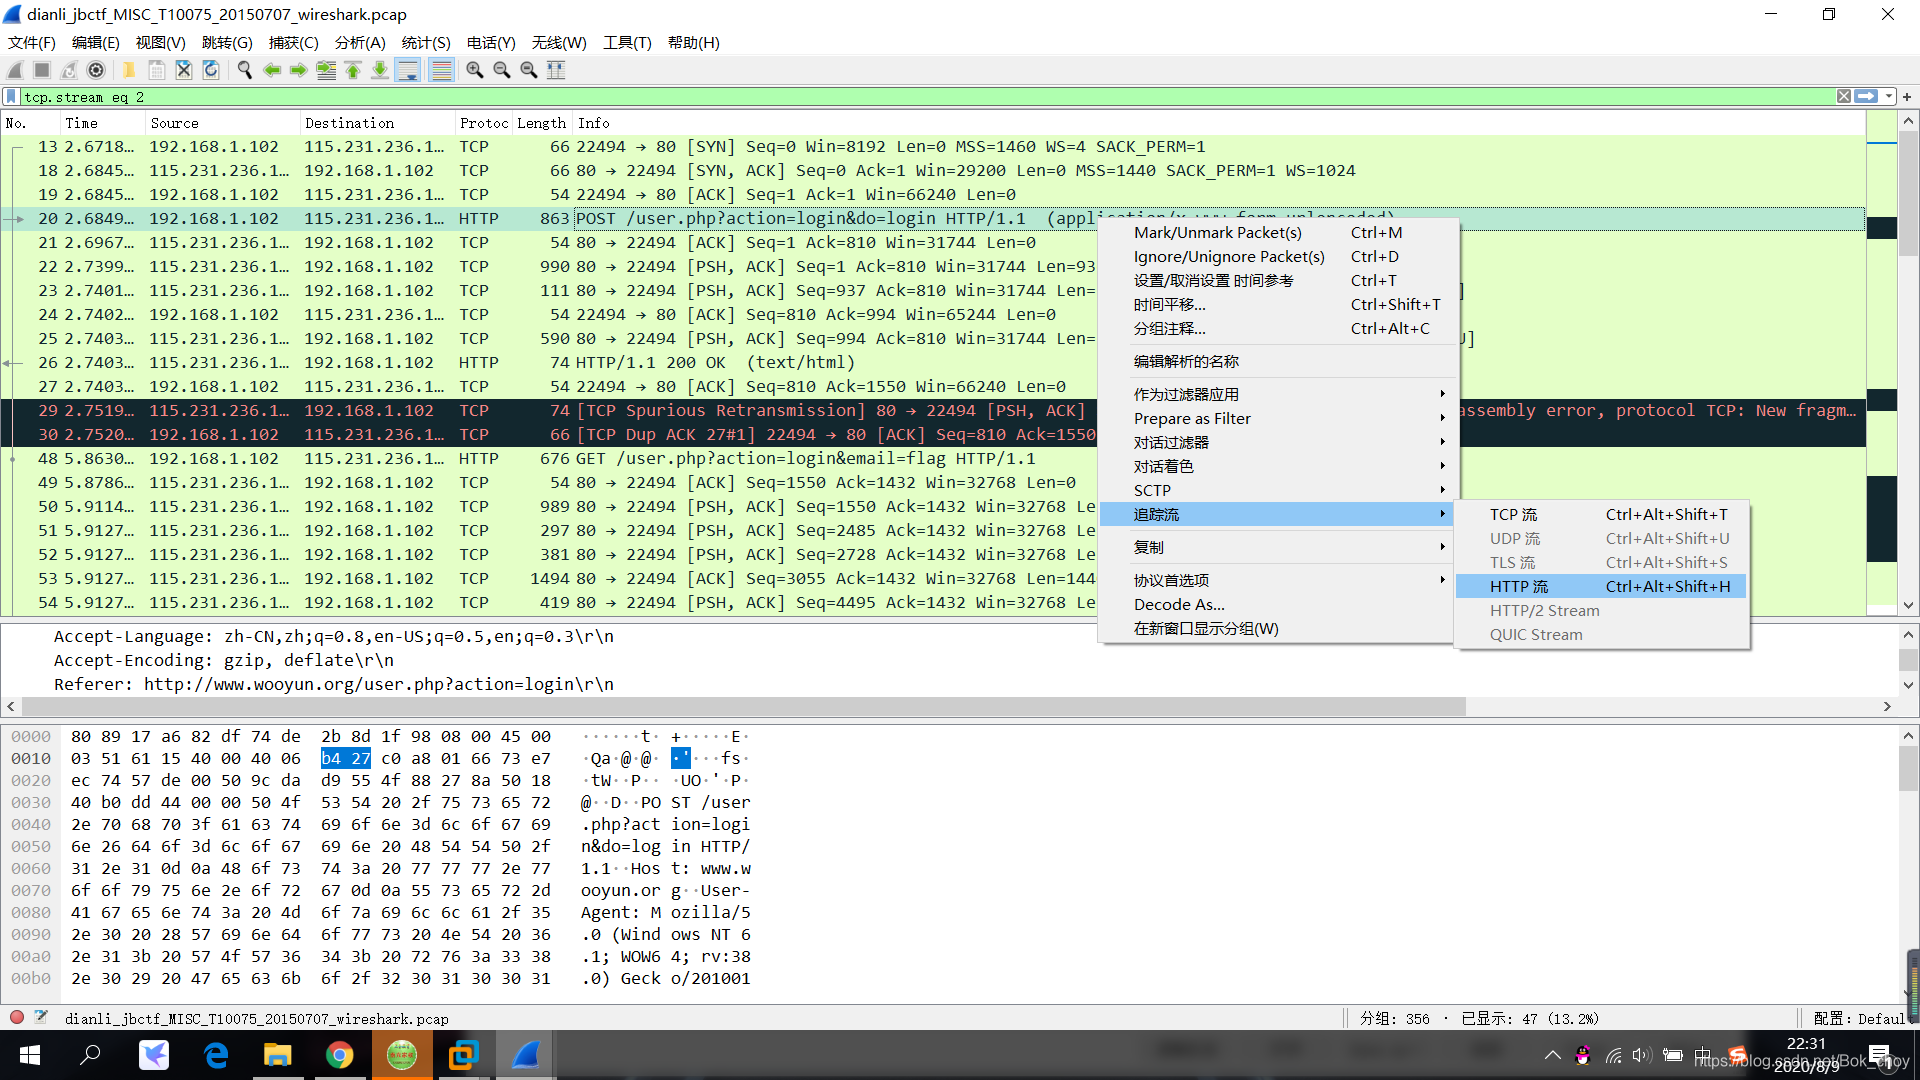Screen dimensions: 1920x1080
Task: Sort packets by Time column header
Action: pyautogui.click(x=103, y=123)
